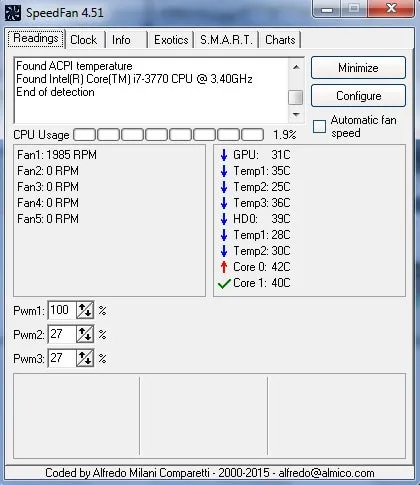Click inside the Pwm3 value field
Viewport: 420px width, 485px height.
click(63, 358)
